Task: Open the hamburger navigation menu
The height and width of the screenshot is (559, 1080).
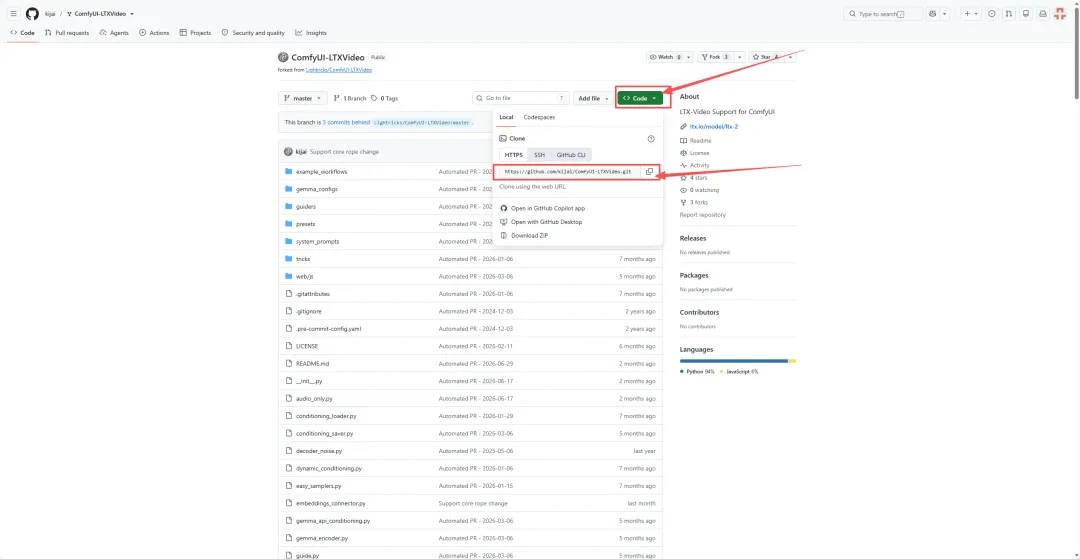Action: 14,14
